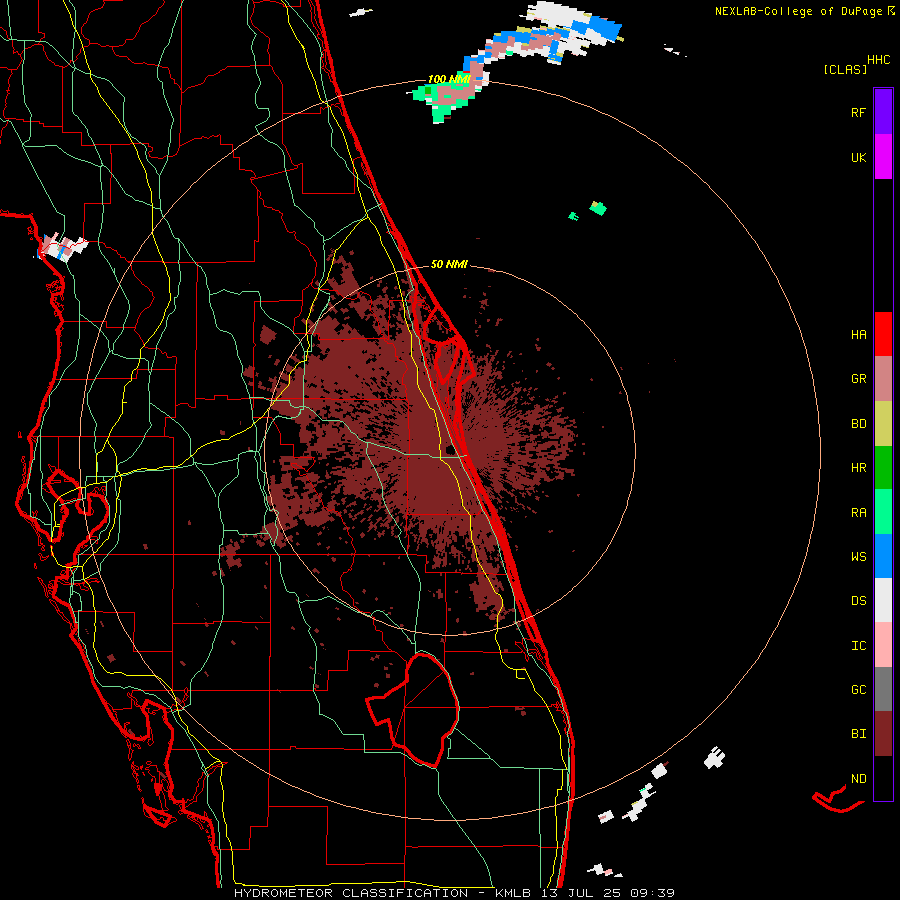Viewport: 900px width, 900px height.
Task: Click the RF legend label
Action: (x=858, y=112)
